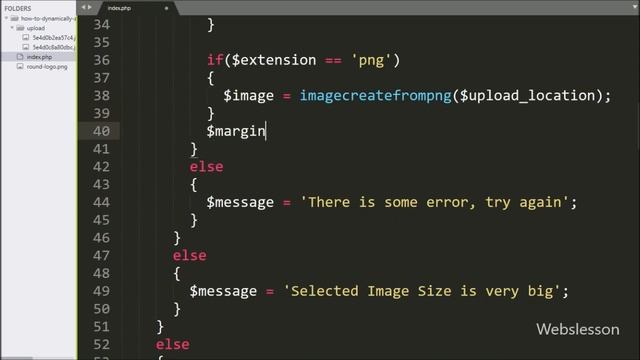Open the 5e4d0b2ea57c4 image file
The height and width of the screenshot is (360, 640).
54,38
